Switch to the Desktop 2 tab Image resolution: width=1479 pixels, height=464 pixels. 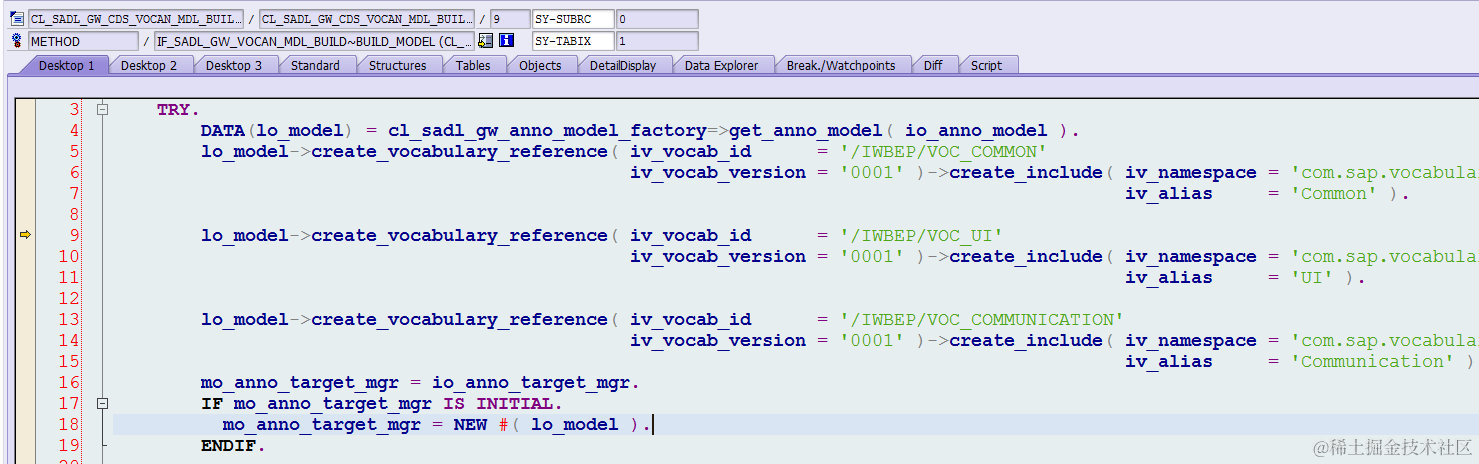(149, 65)
